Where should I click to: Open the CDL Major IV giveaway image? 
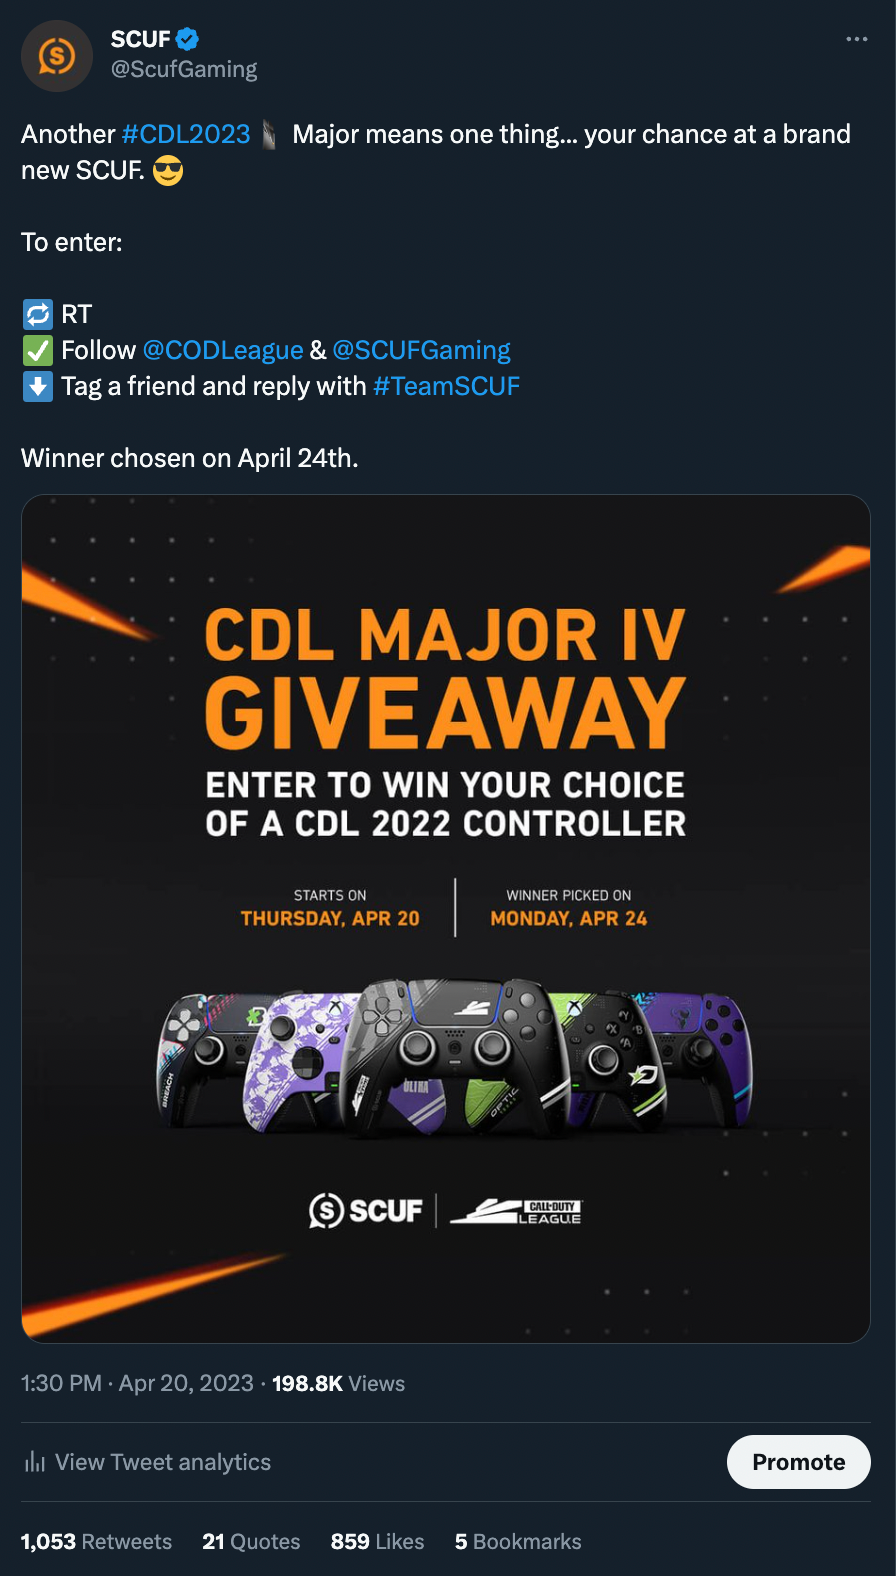(446, 919)
